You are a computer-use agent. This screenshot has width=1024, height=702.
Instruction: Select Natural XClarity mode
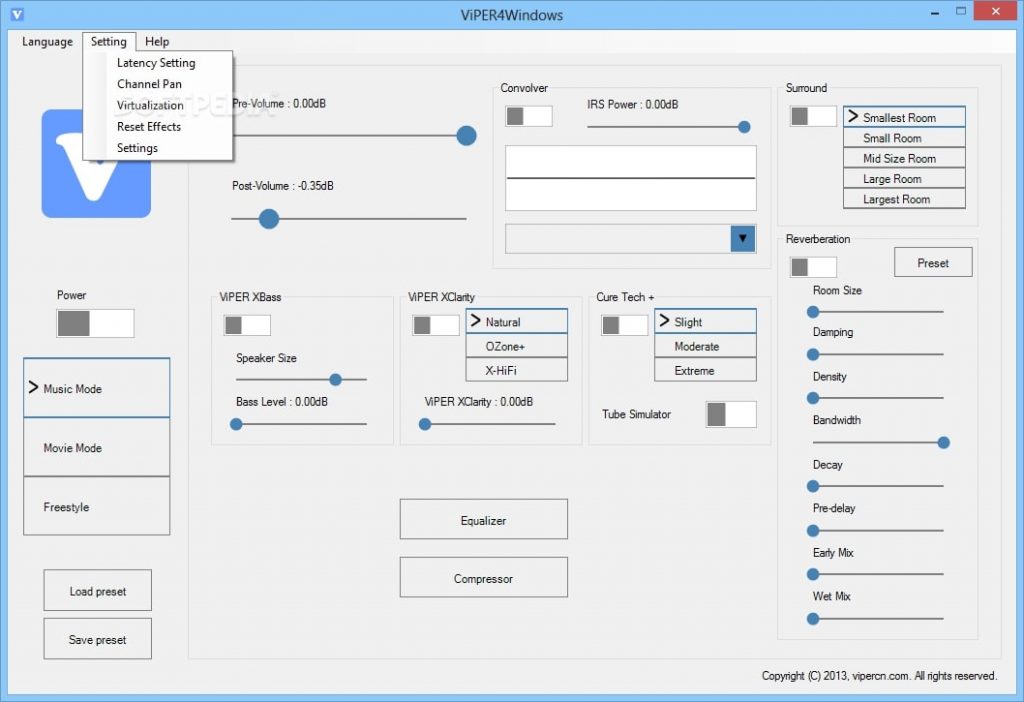(x=517, y=321)
